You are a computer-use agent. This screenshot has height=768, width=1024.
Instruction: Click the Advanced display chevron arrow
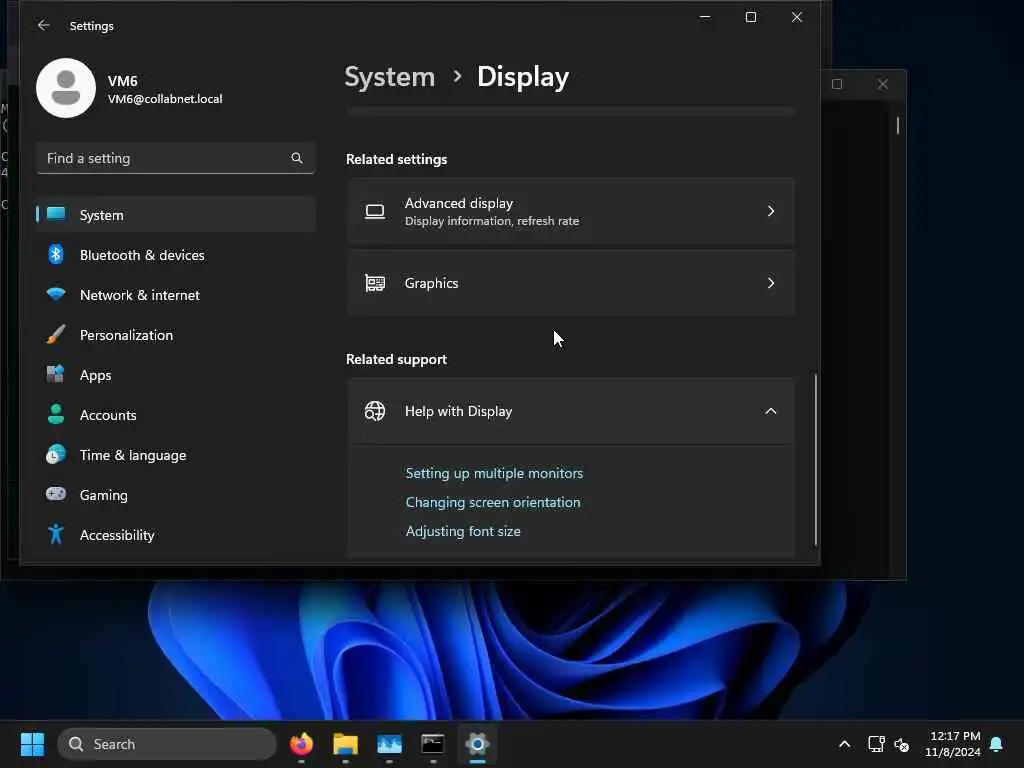coord(771,211)
